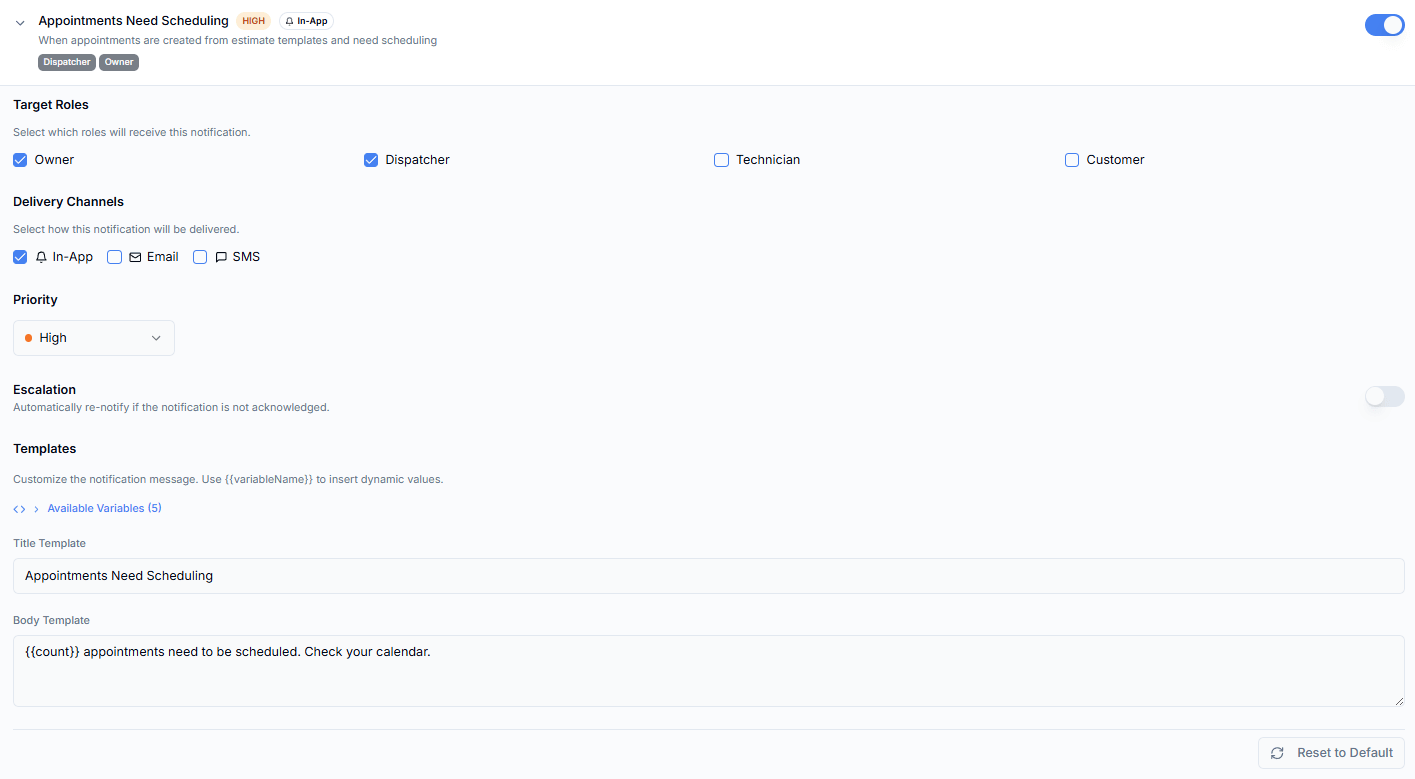Click into the Title Template input field
Screen dimensions: 1415x779
tap(709, 576)
